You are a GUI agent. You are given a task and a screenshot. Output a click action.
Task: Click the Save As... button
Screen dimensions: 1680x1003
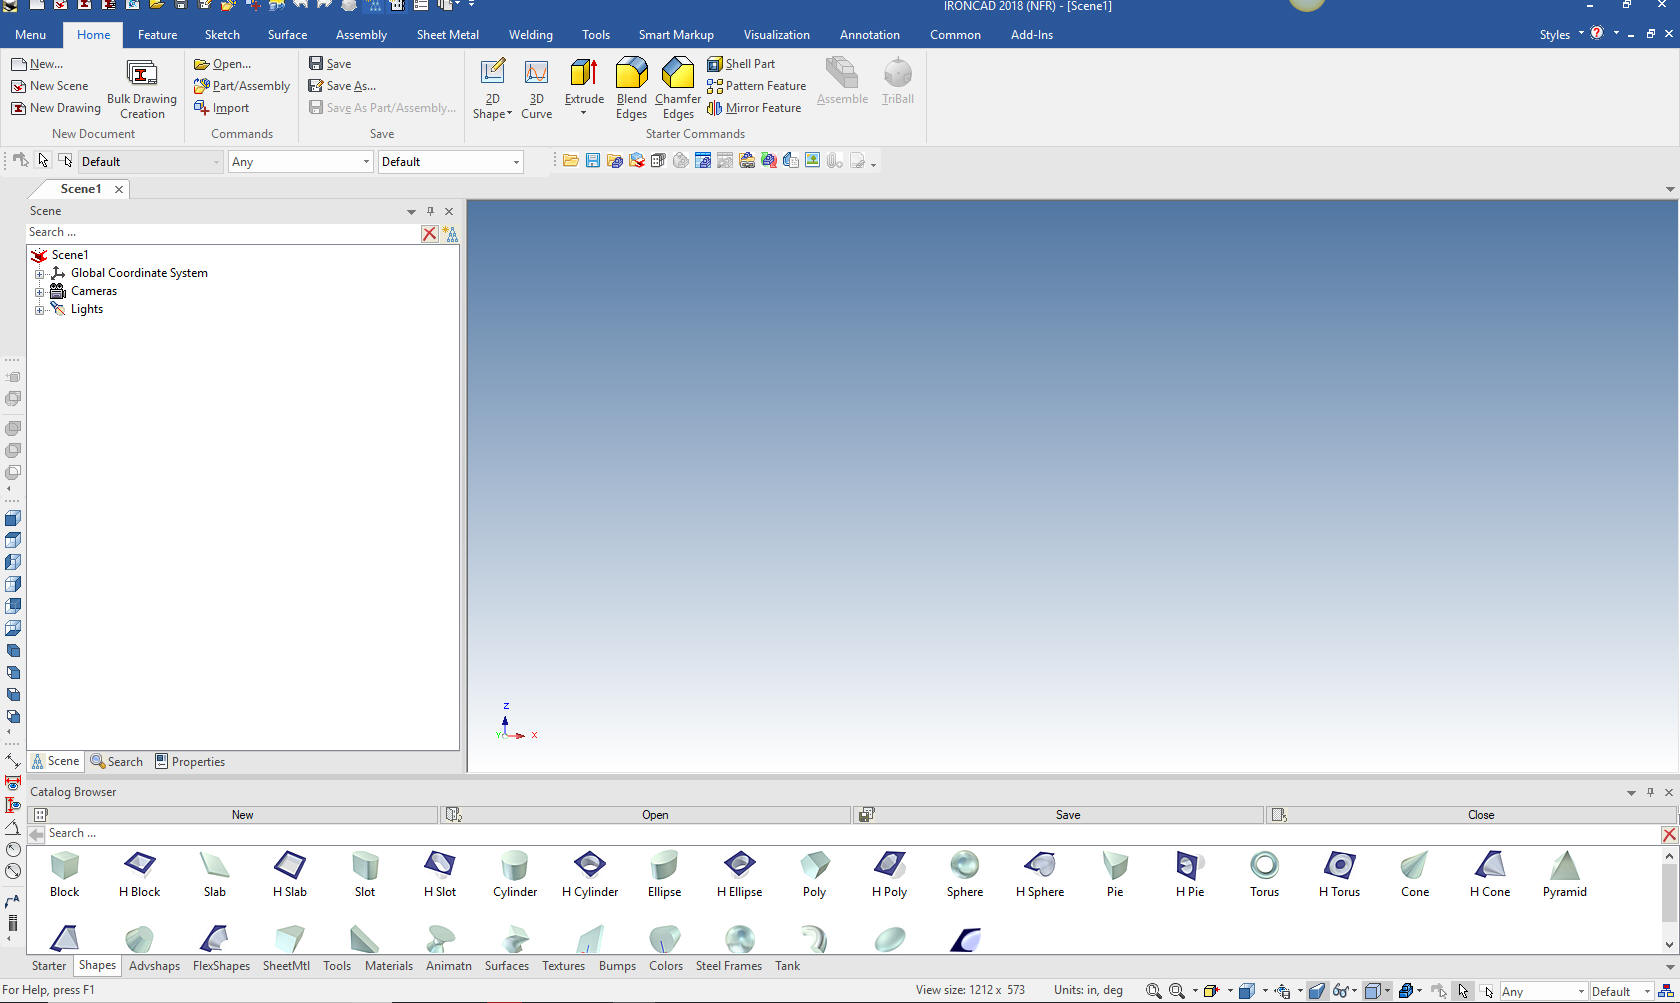[x=342, y=86]
